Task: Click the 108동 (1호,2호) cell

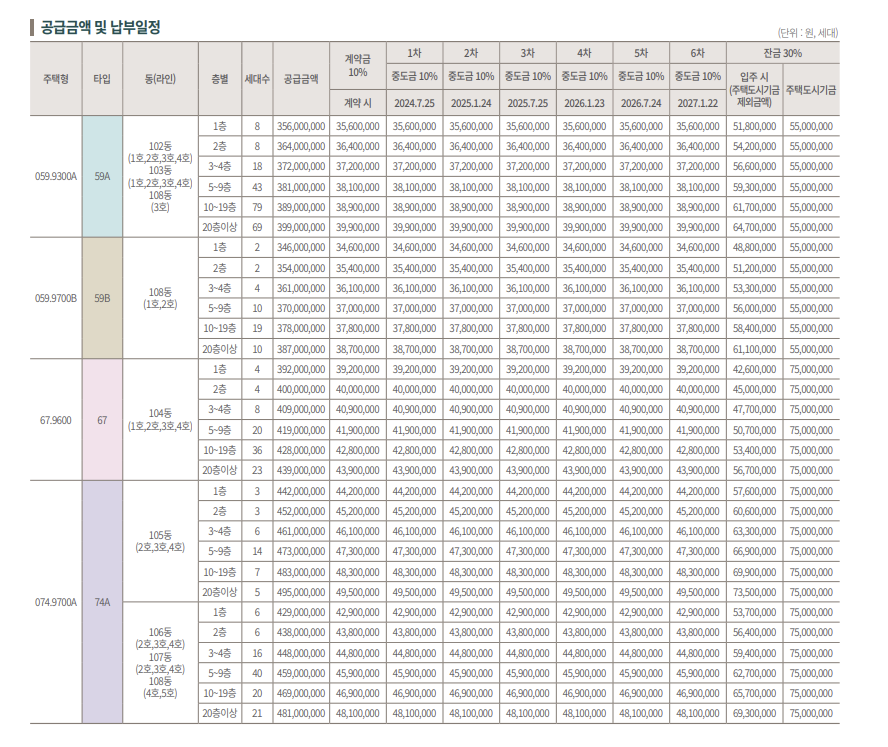Action: tap(160, 298)
